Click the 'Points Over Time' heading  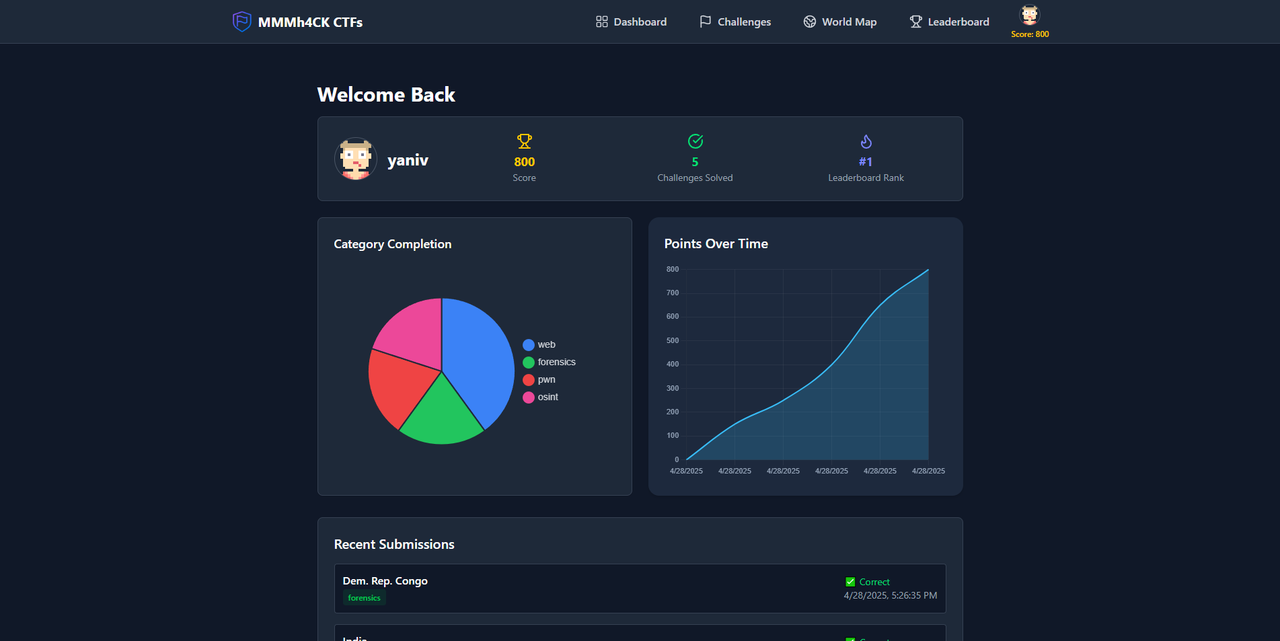point(716,244)
